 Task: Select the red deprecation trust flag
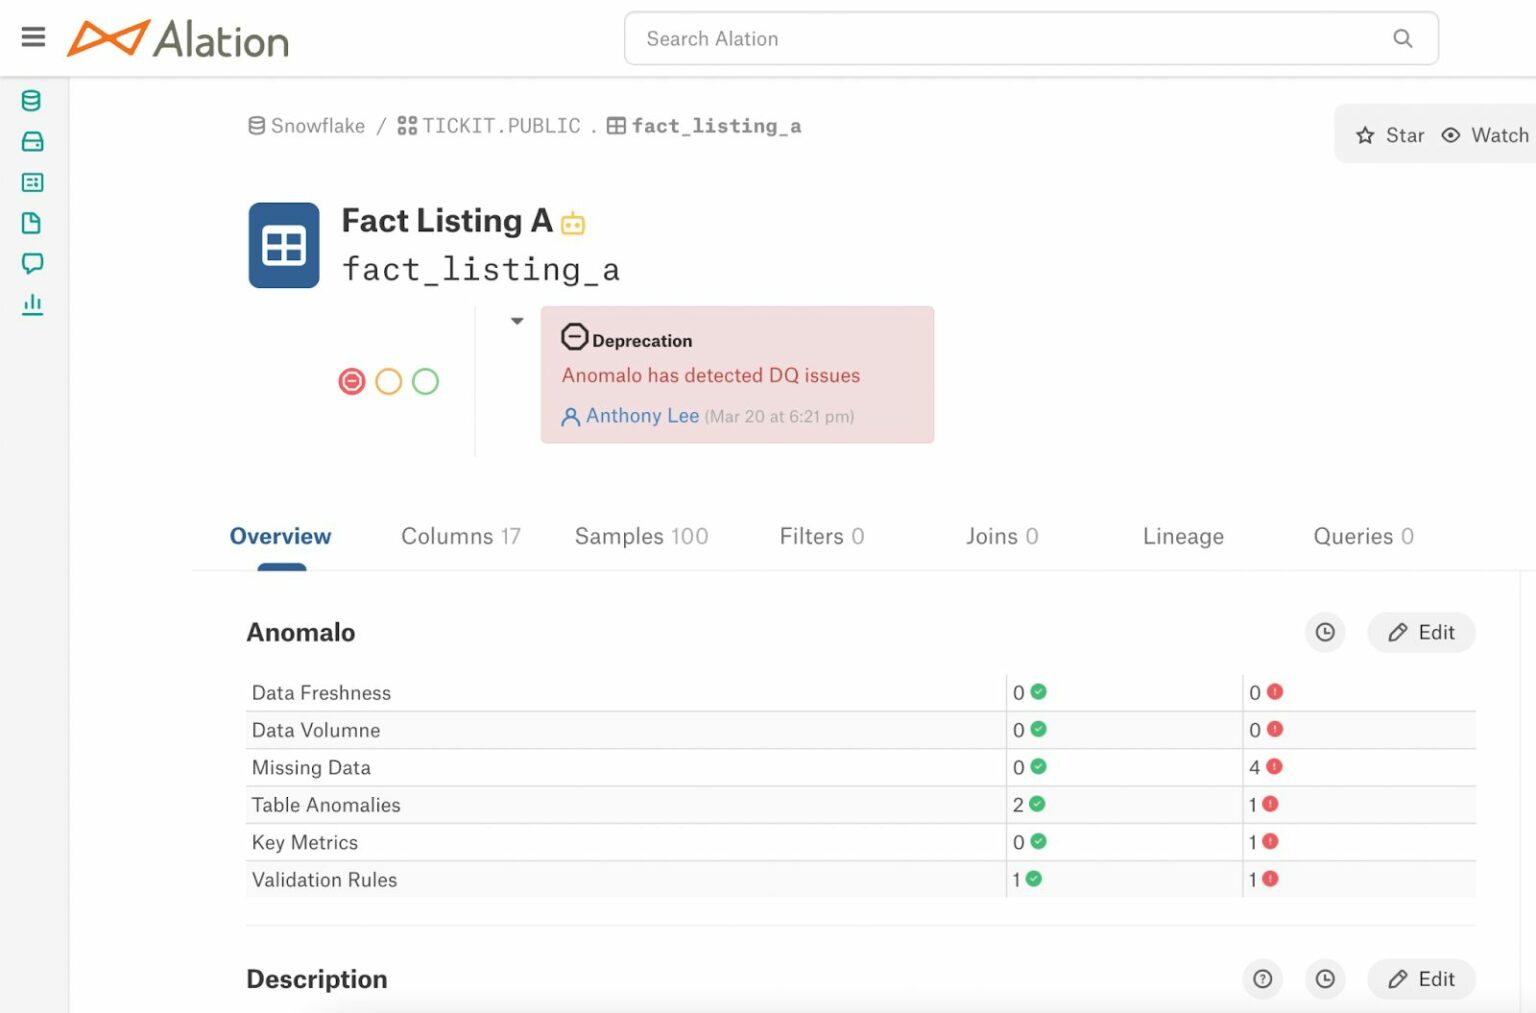coord(352,381)
